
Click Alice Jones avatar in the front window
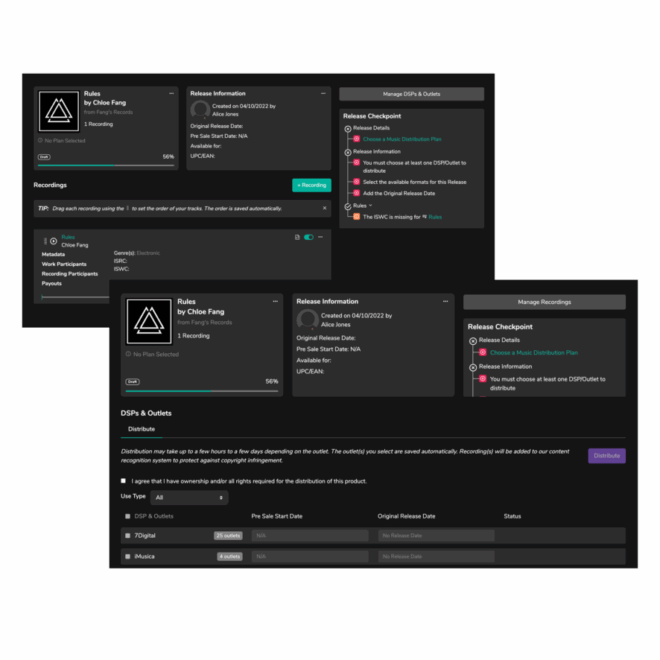[x=308, y=319]
